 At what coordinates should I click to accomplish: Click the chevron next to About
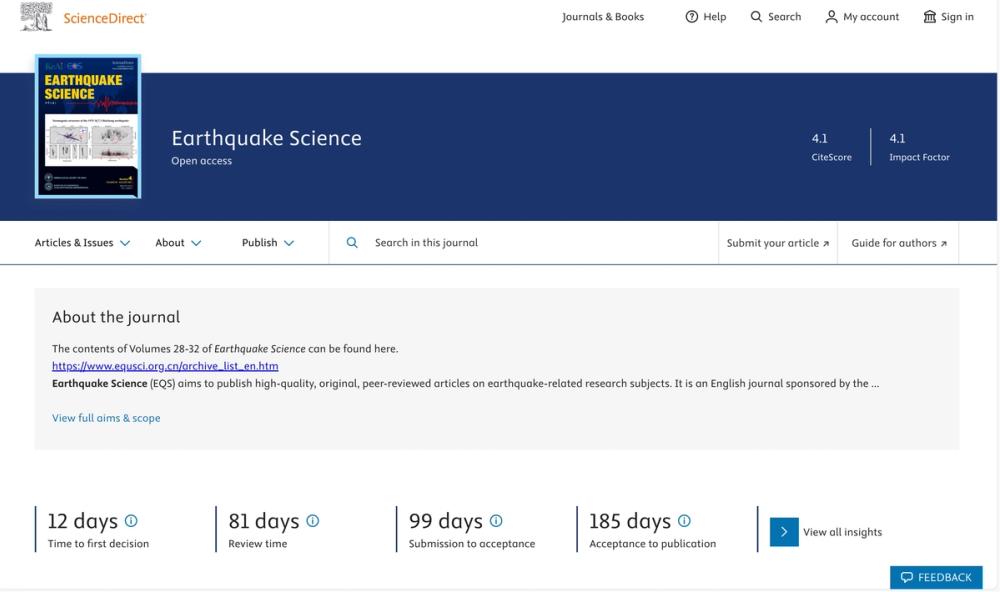(x=196, y=243)
